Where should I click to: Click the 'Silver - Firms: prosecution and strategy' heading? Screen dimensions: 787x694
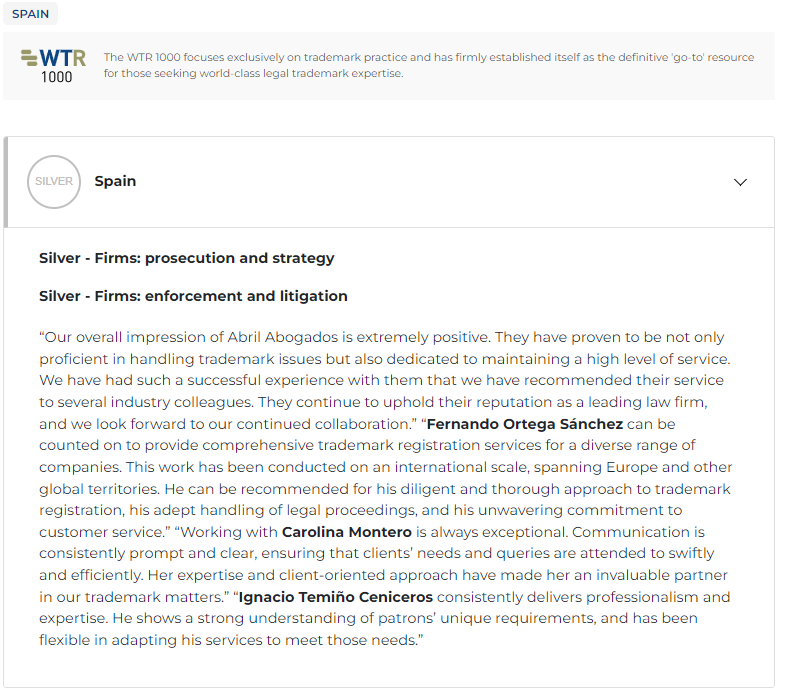click(187, 258)
